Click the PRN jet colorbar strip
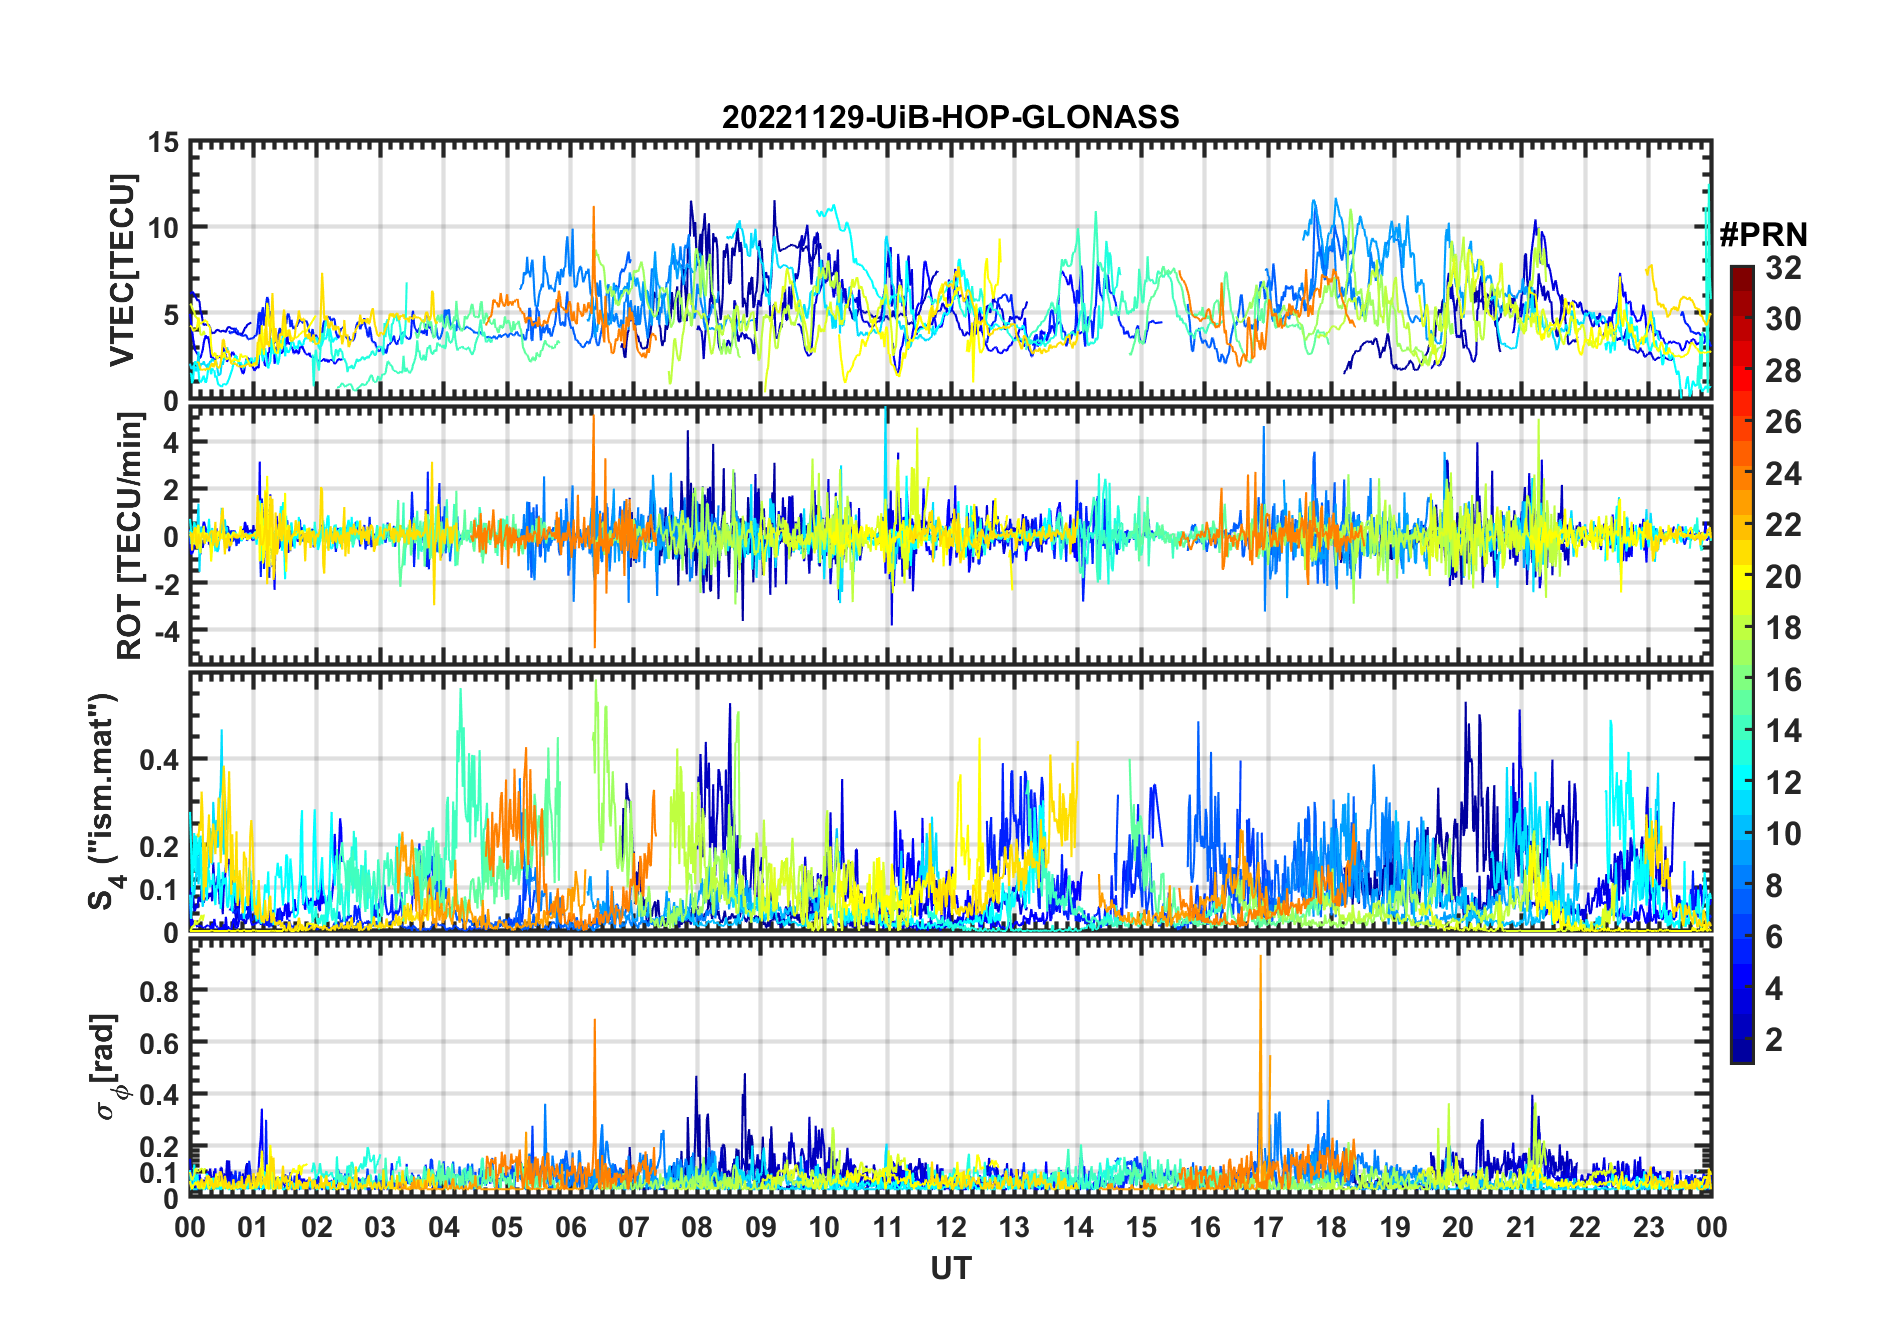This screenshot has height=1330, width=1902. (x=1742, y=664)
